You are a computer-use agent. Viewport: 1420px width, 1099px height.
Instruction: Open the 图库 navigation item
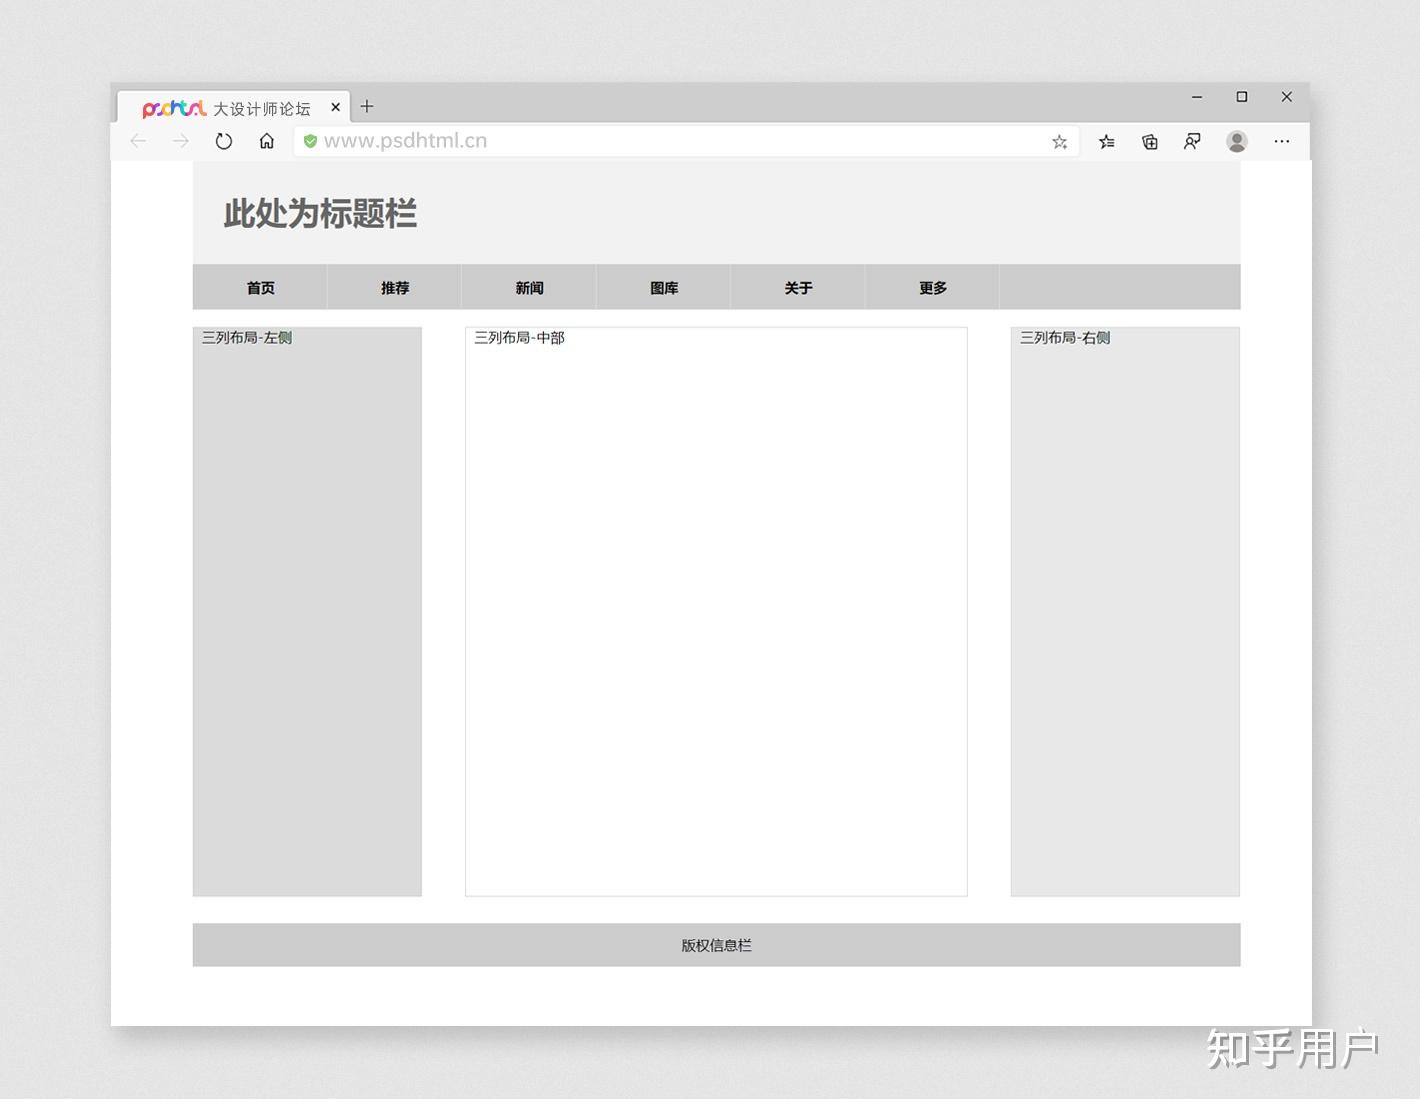tap(664, 288)
